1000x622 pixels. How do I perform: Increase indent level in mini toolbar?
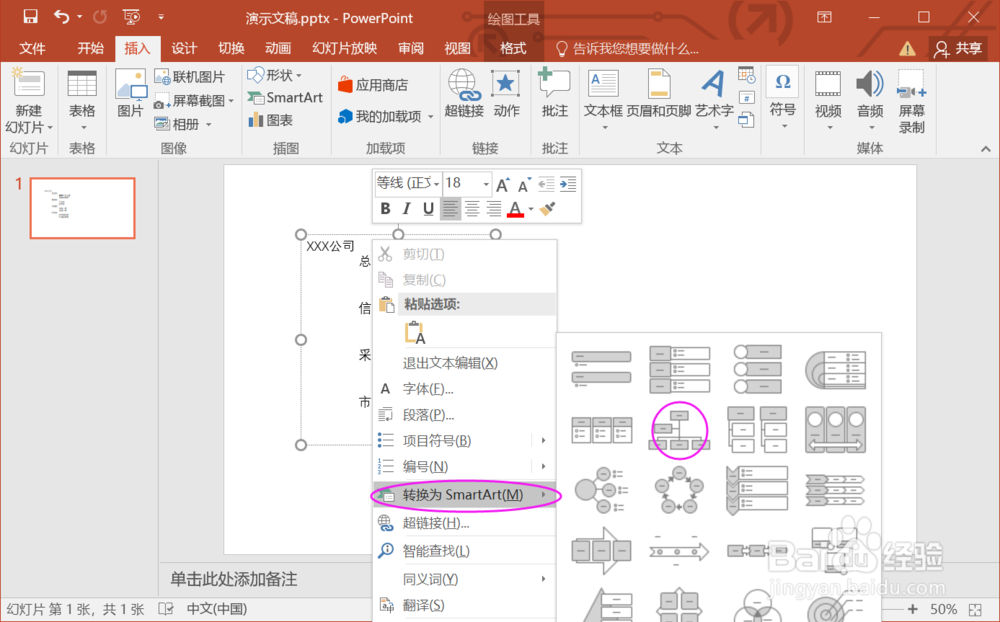(x=568, y=184)
